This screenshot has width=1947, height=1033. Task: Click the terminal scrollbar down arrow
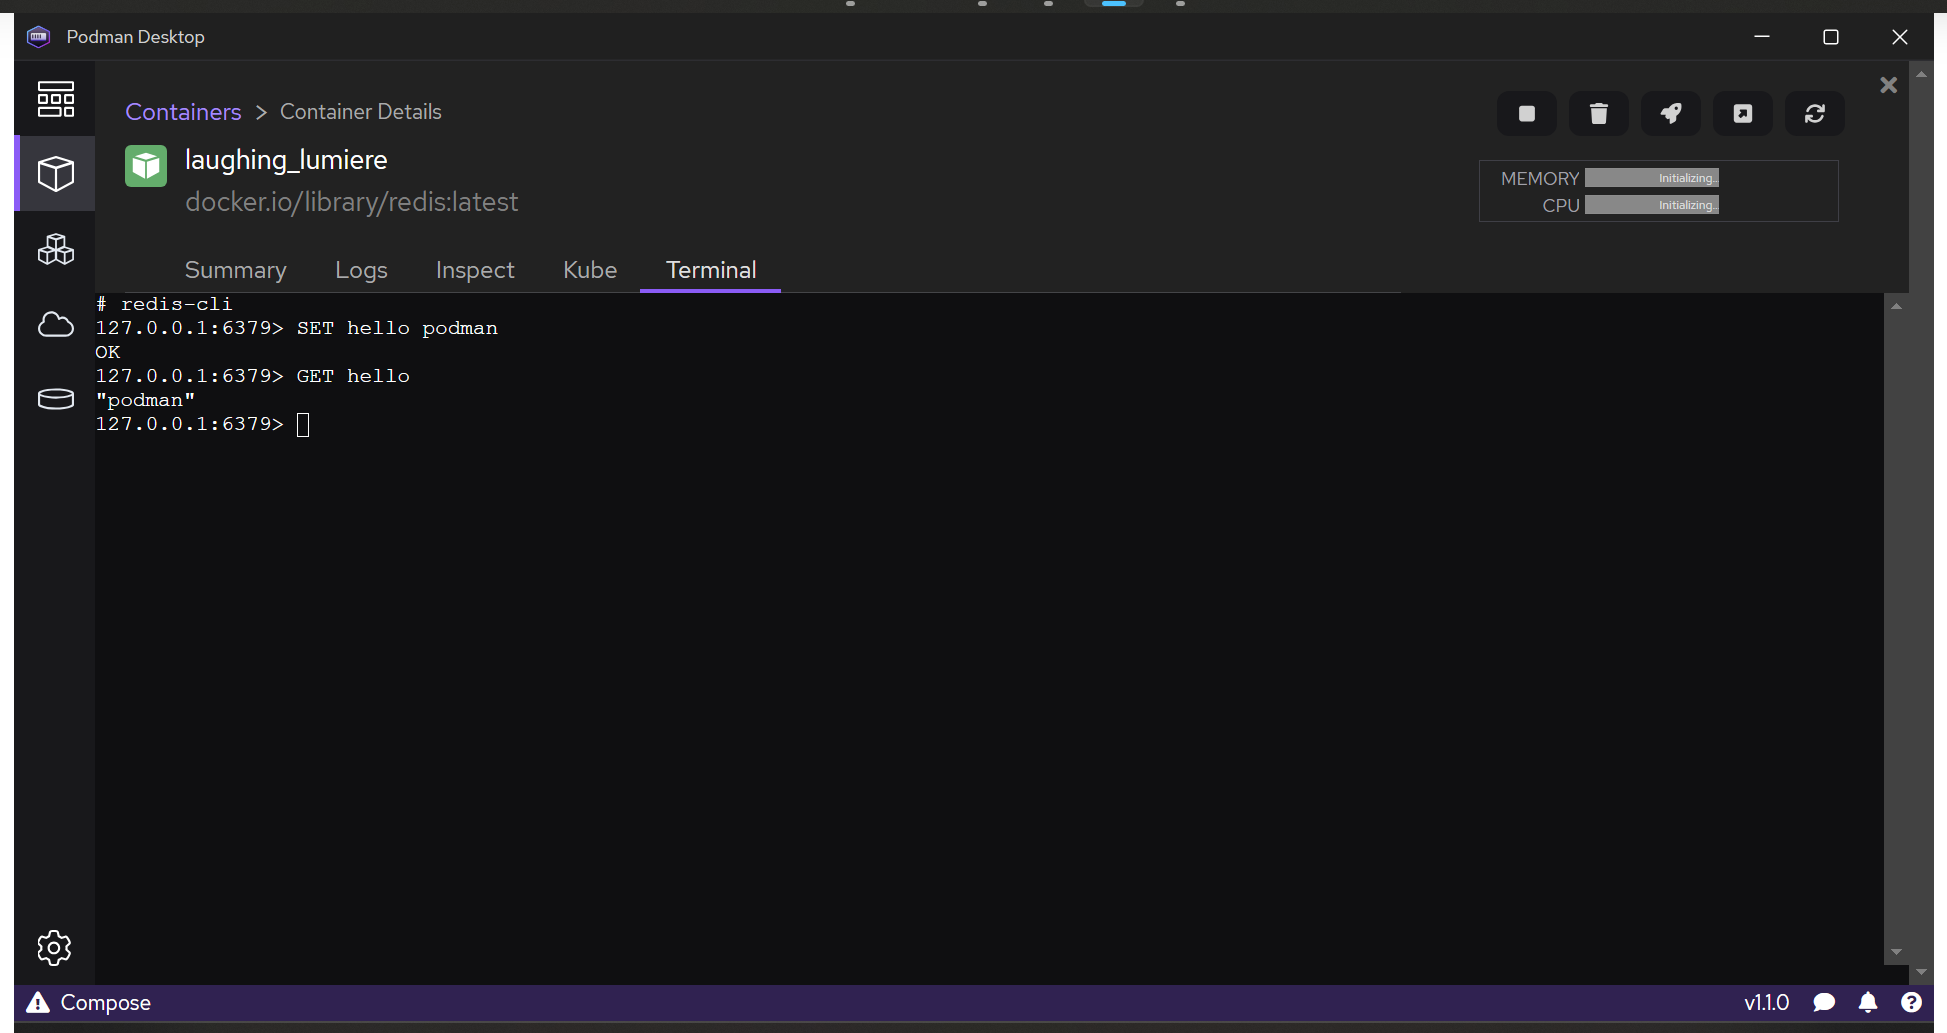pyautogui.click(x=1896, y=952)
